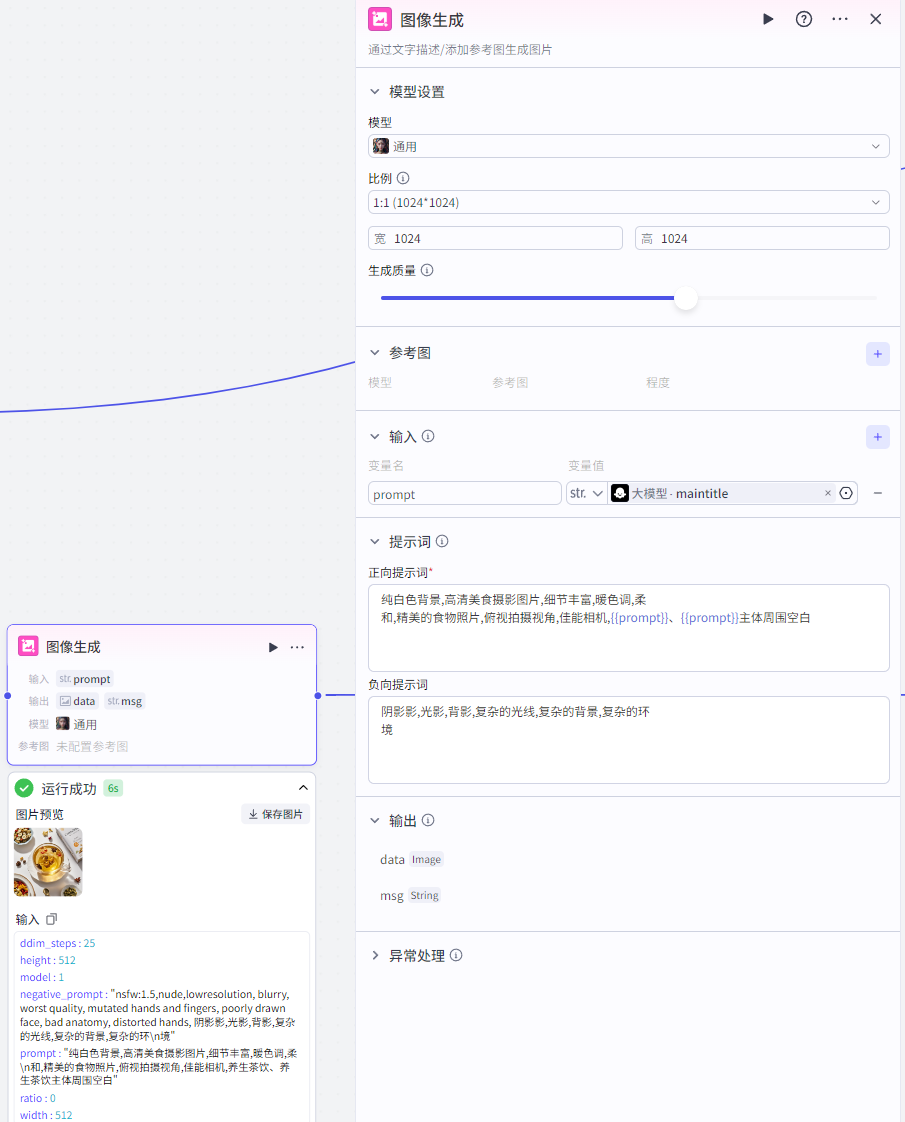Click the 大模型 icon in variable value field

[620, 493]
